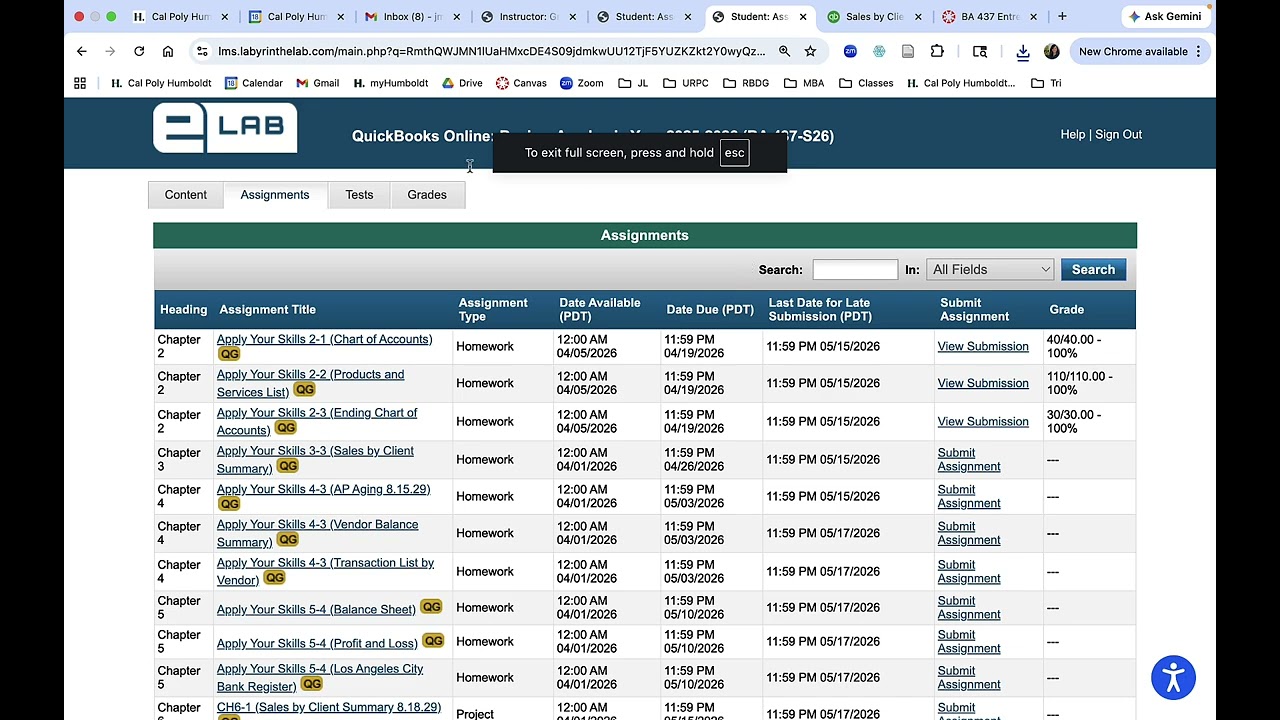The height and width of the screenshot is (720, 1280).
Task: Click the Ask Gemini button
Action: (1165, 16)
